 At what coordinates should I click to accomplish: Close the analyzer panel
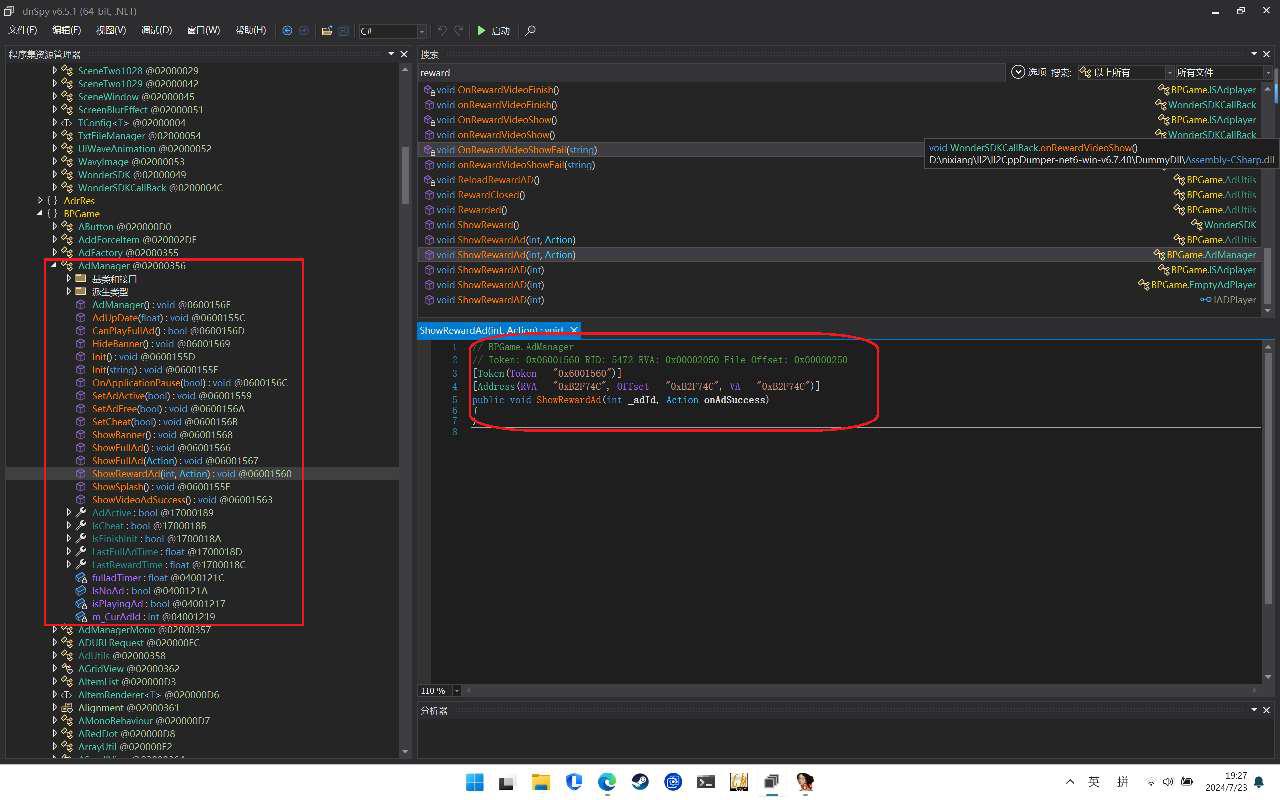pos(1266,710)
